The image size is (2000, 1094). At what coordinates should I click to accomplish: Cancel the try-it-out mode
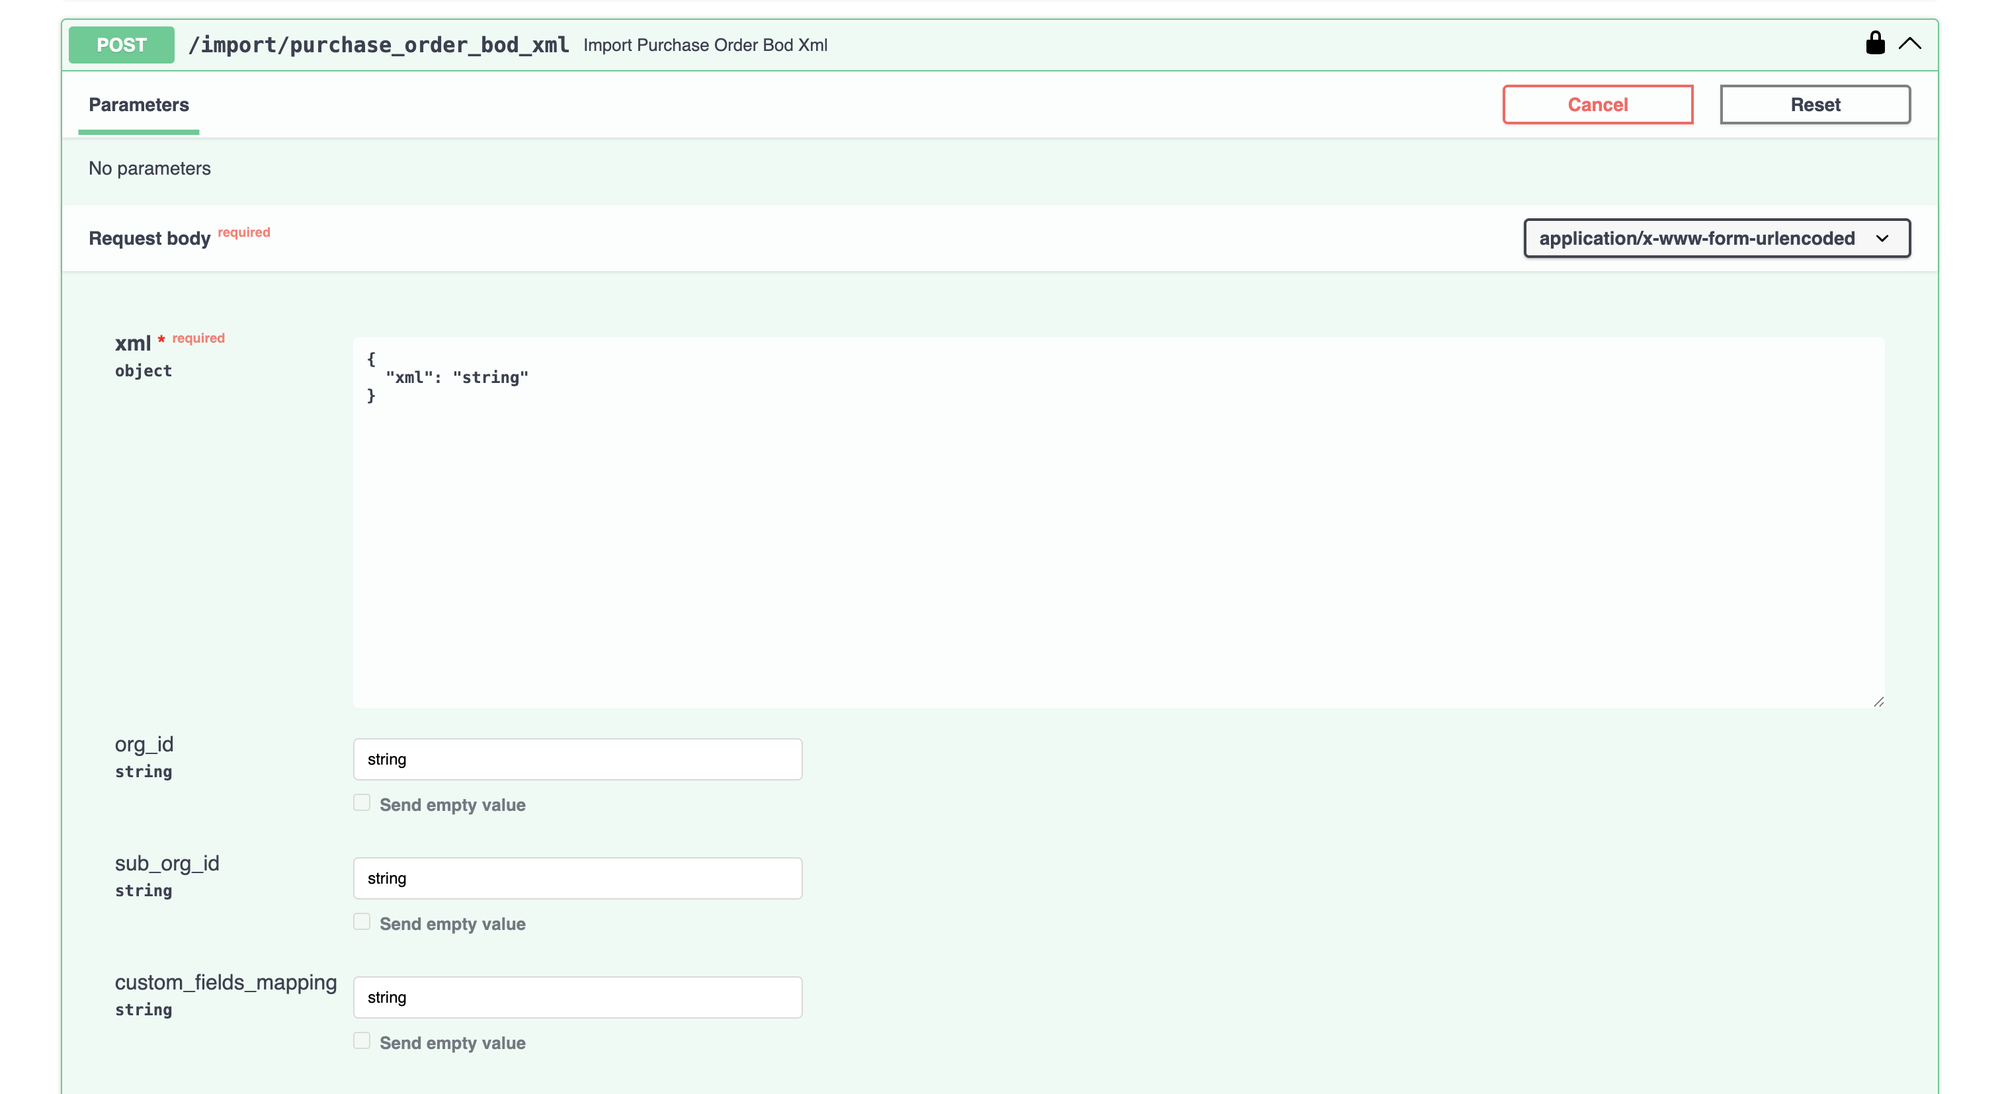tap(1597, 105)
